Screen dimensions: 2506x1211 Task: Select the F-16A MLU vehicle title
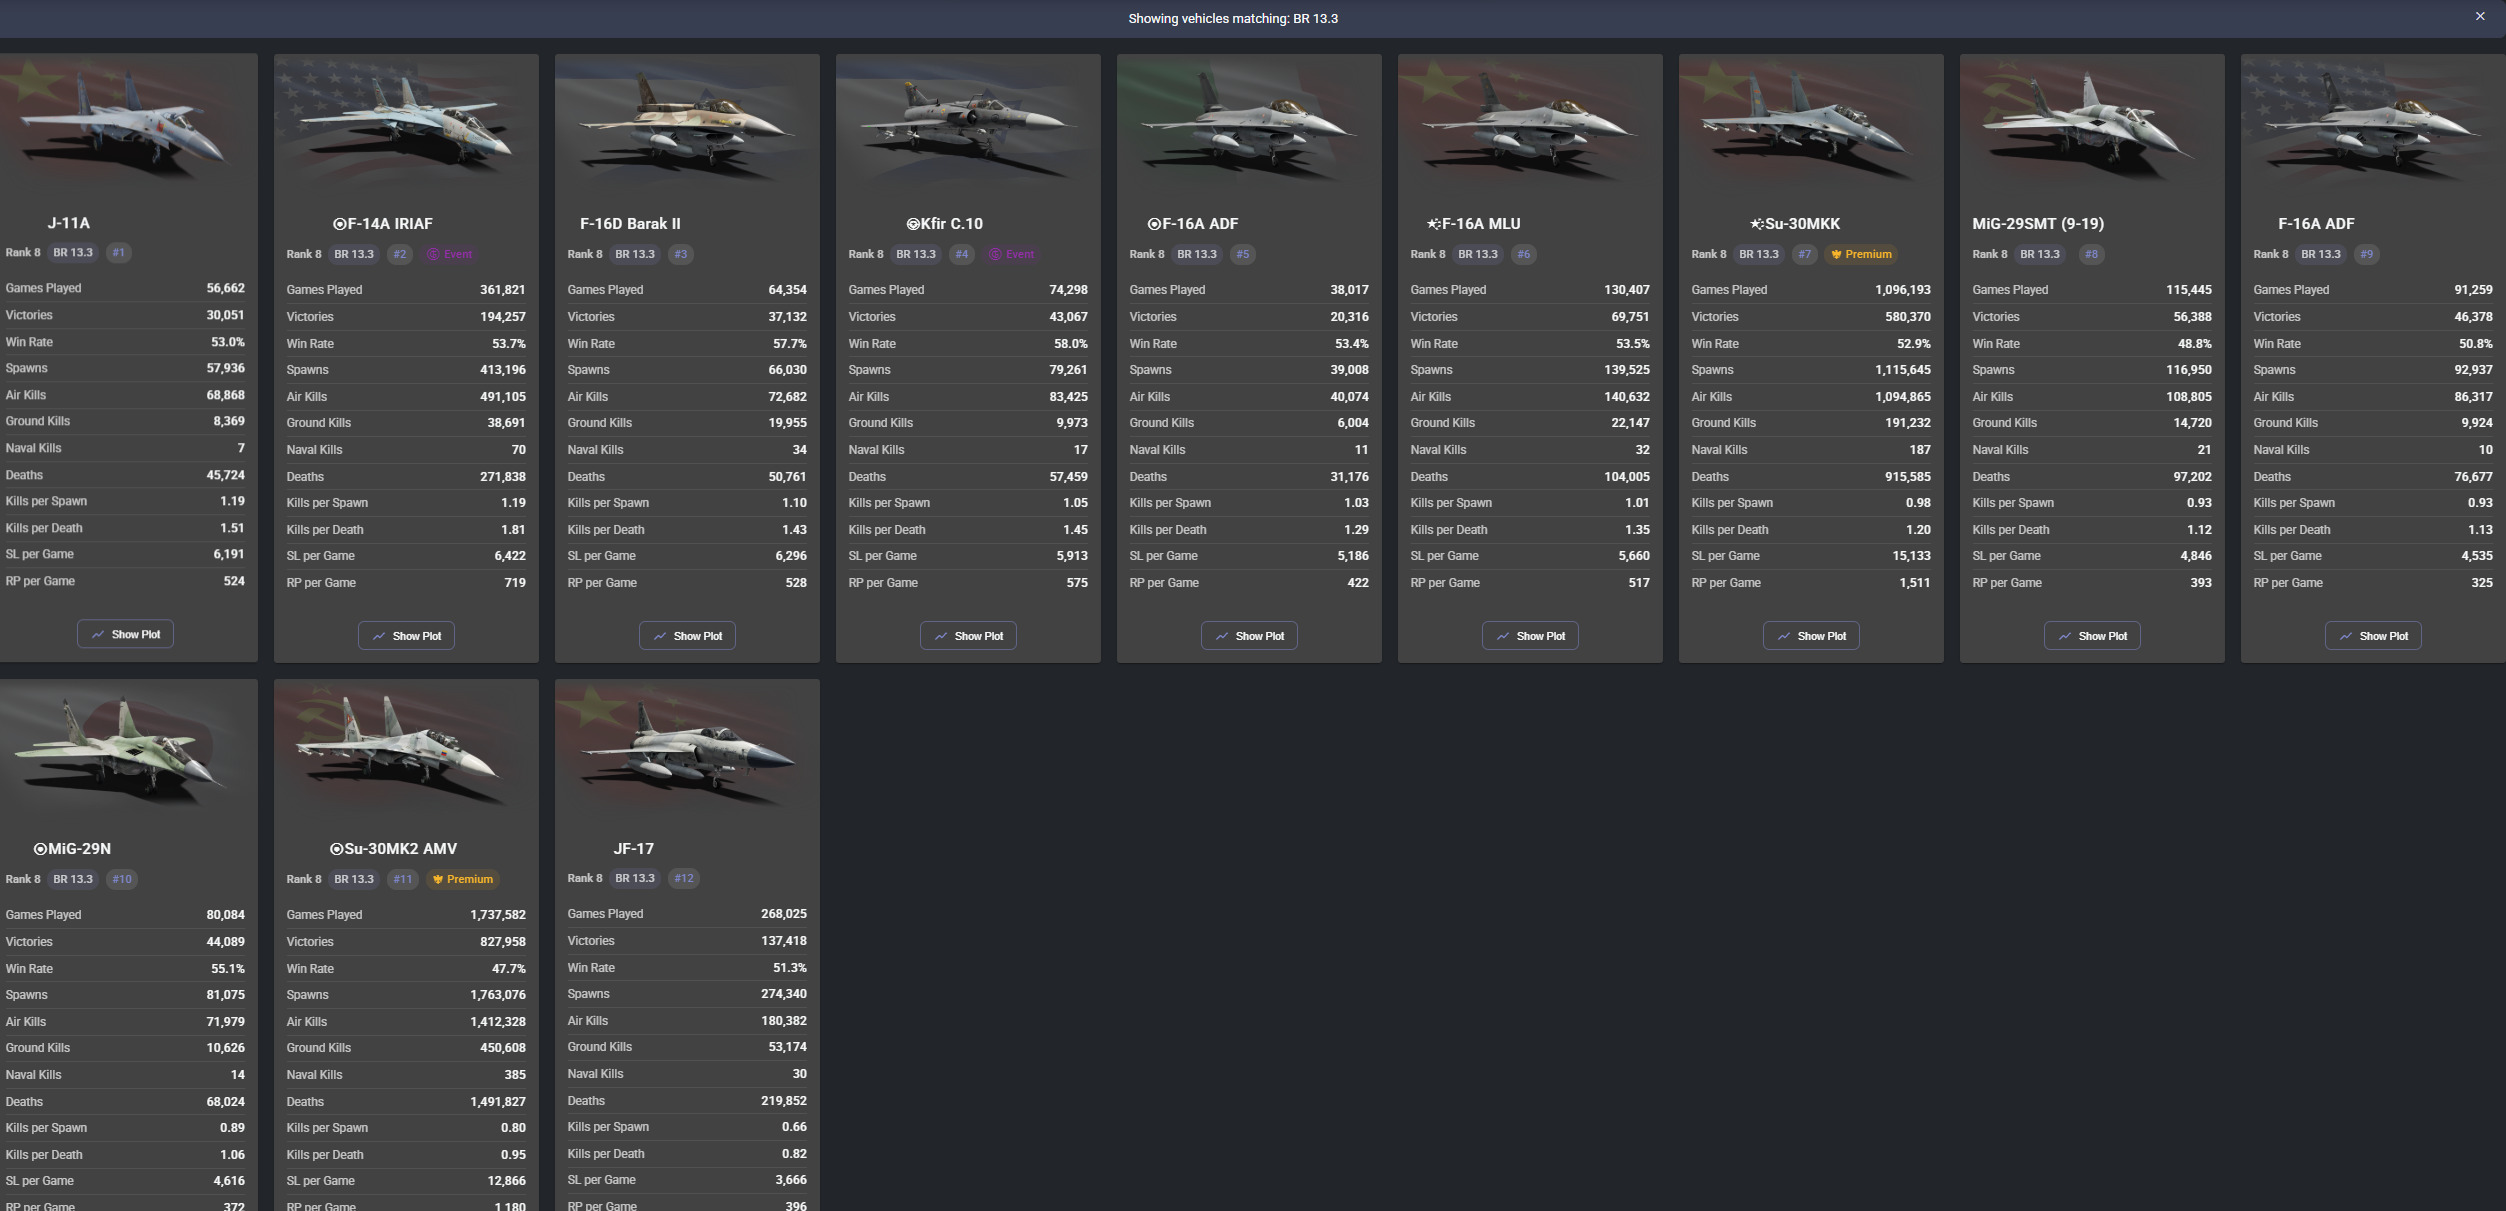pos(1474,224)
